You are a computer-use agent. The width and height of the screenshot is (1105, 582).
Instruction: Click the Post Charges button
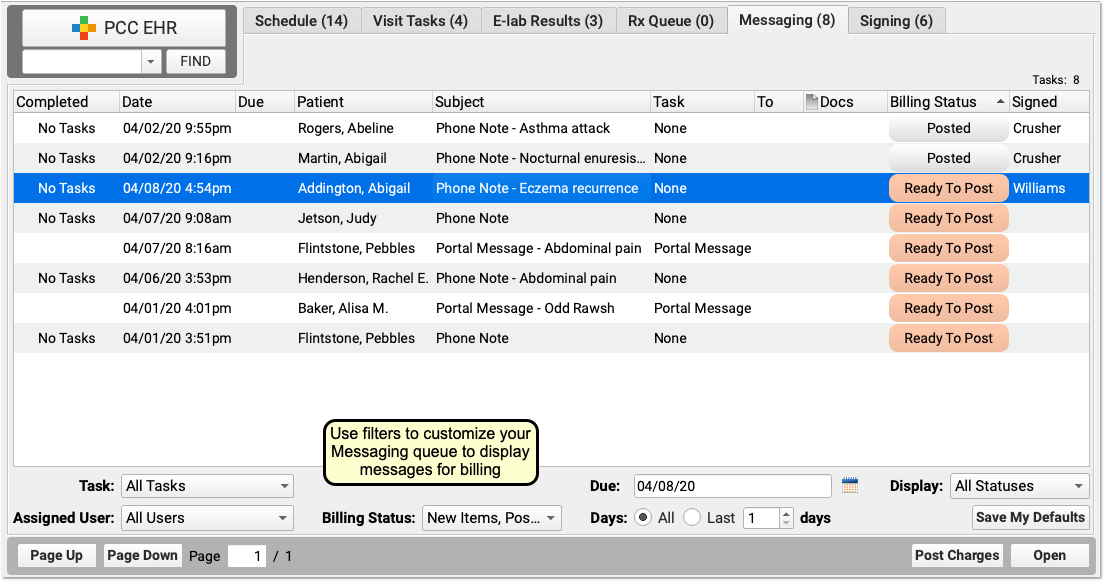coord(957,555)
